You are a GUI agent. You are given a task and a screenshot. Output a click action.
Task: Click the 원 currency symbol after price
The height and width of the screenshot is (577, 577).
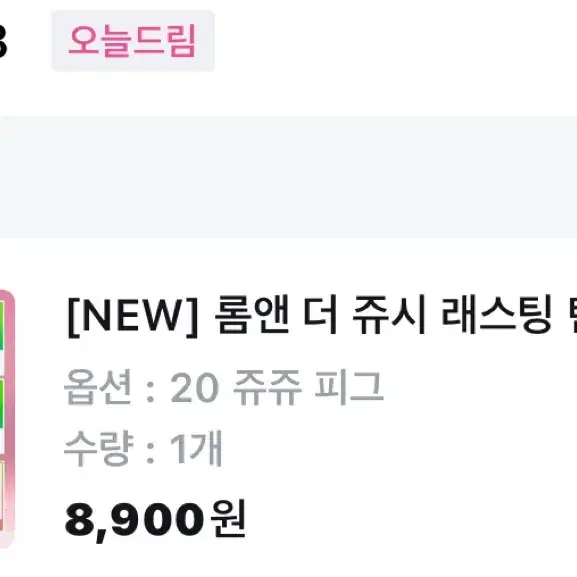click(x=228, y=518)
